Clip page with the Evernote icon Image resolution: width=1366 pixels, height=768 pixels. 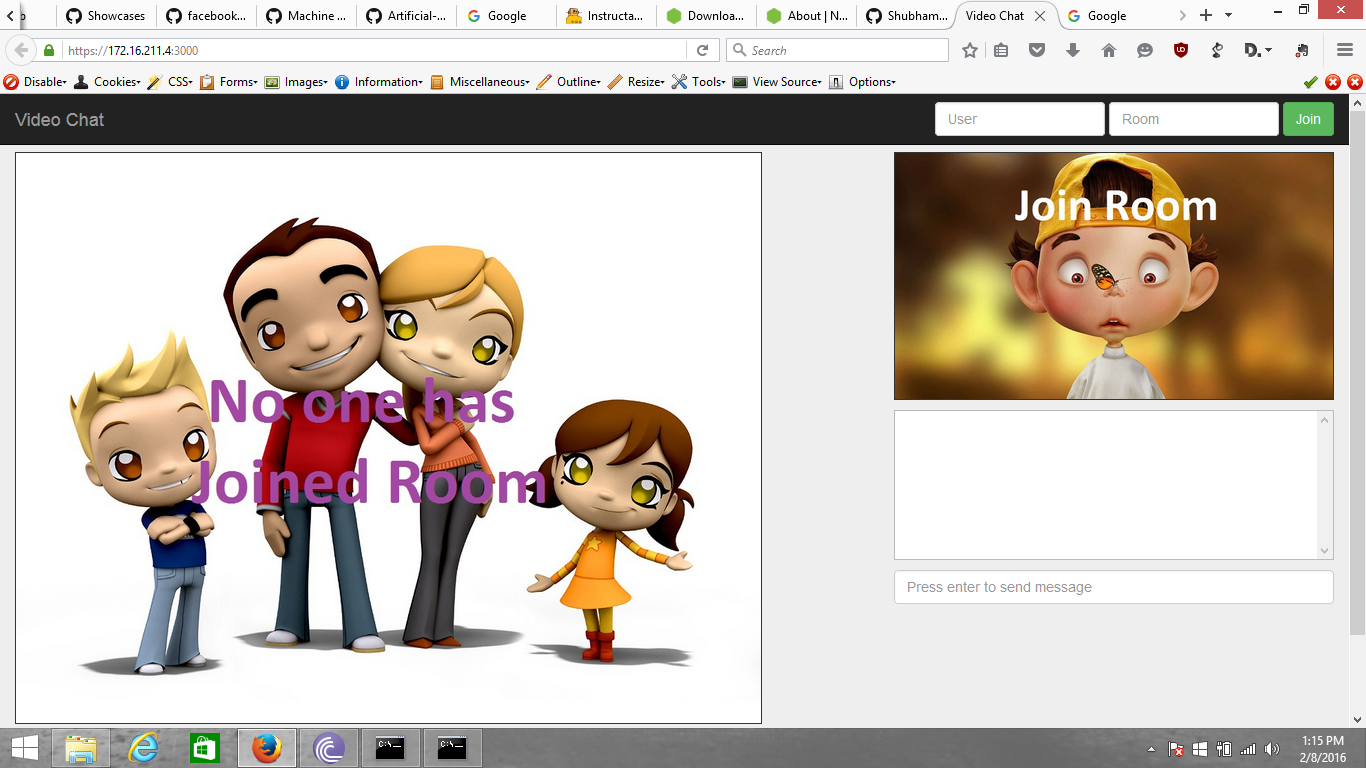[1302, 50]
